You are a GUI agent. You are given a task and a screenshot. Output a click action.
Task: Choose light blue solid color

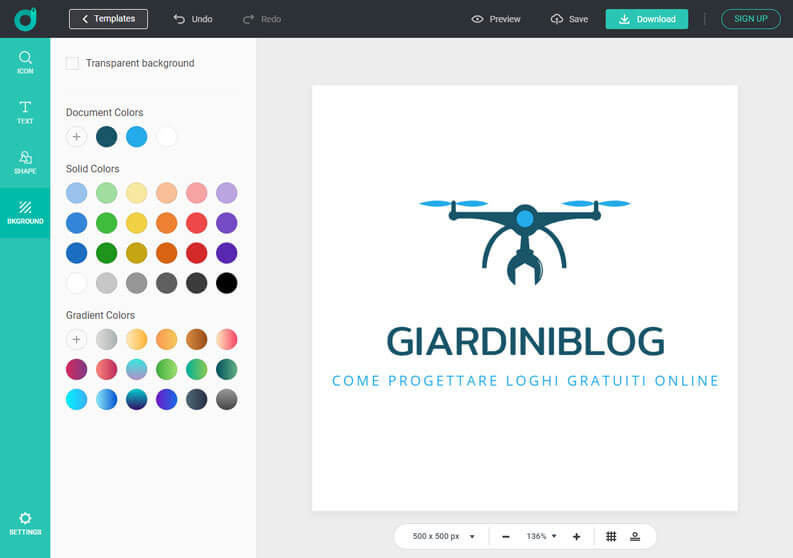click(76, 193)
